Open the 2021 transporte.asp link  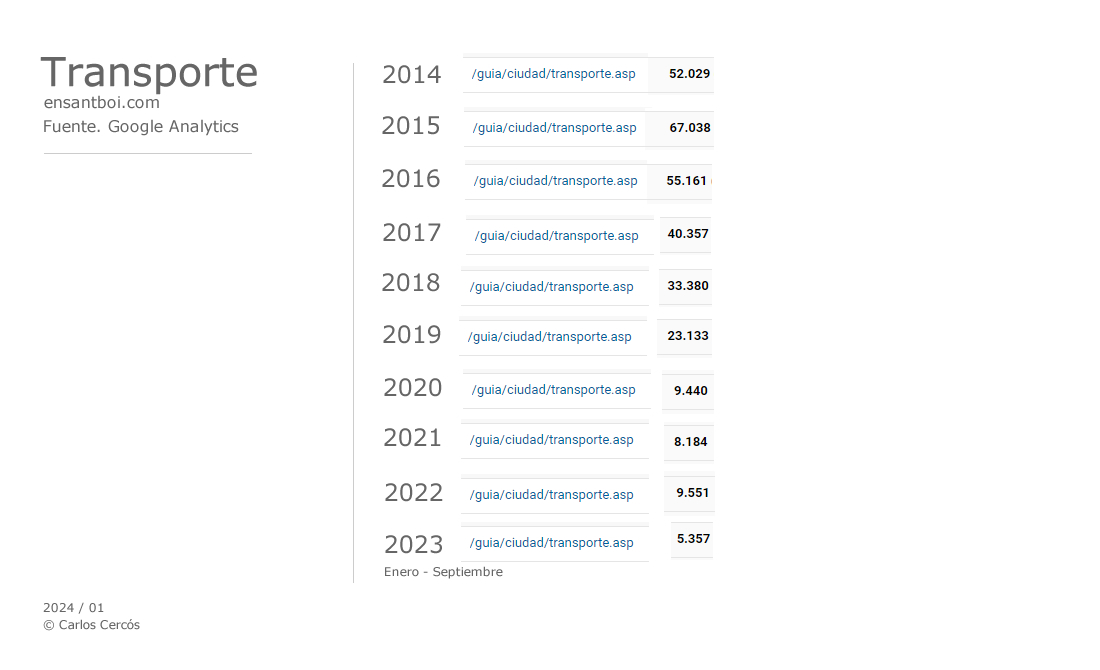551,440
